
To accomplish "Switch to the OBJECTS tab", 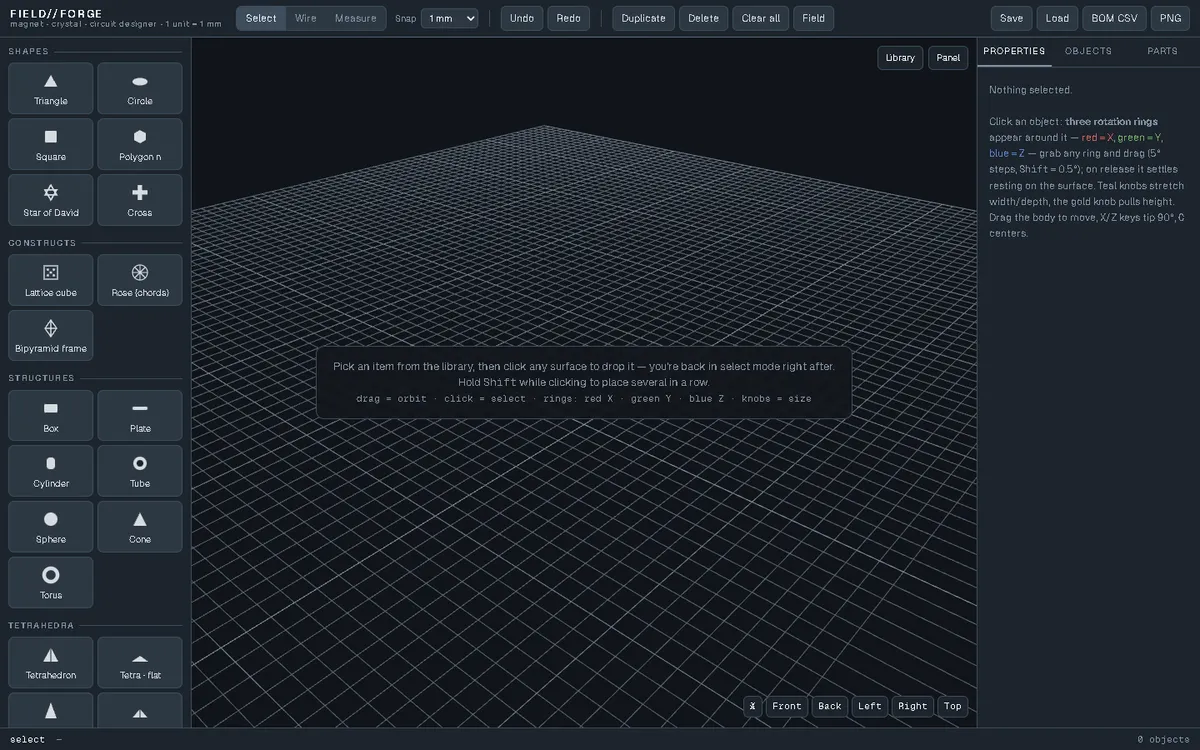I will [1088, 51].
